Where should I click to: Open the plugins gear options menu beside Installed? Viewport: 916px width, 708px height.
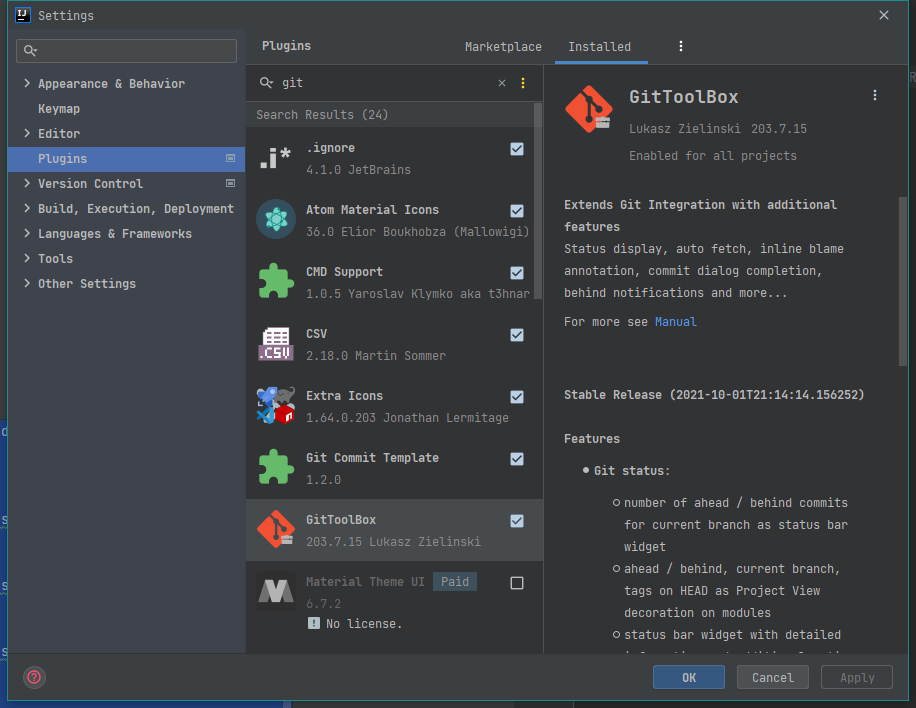coord(681,46)
